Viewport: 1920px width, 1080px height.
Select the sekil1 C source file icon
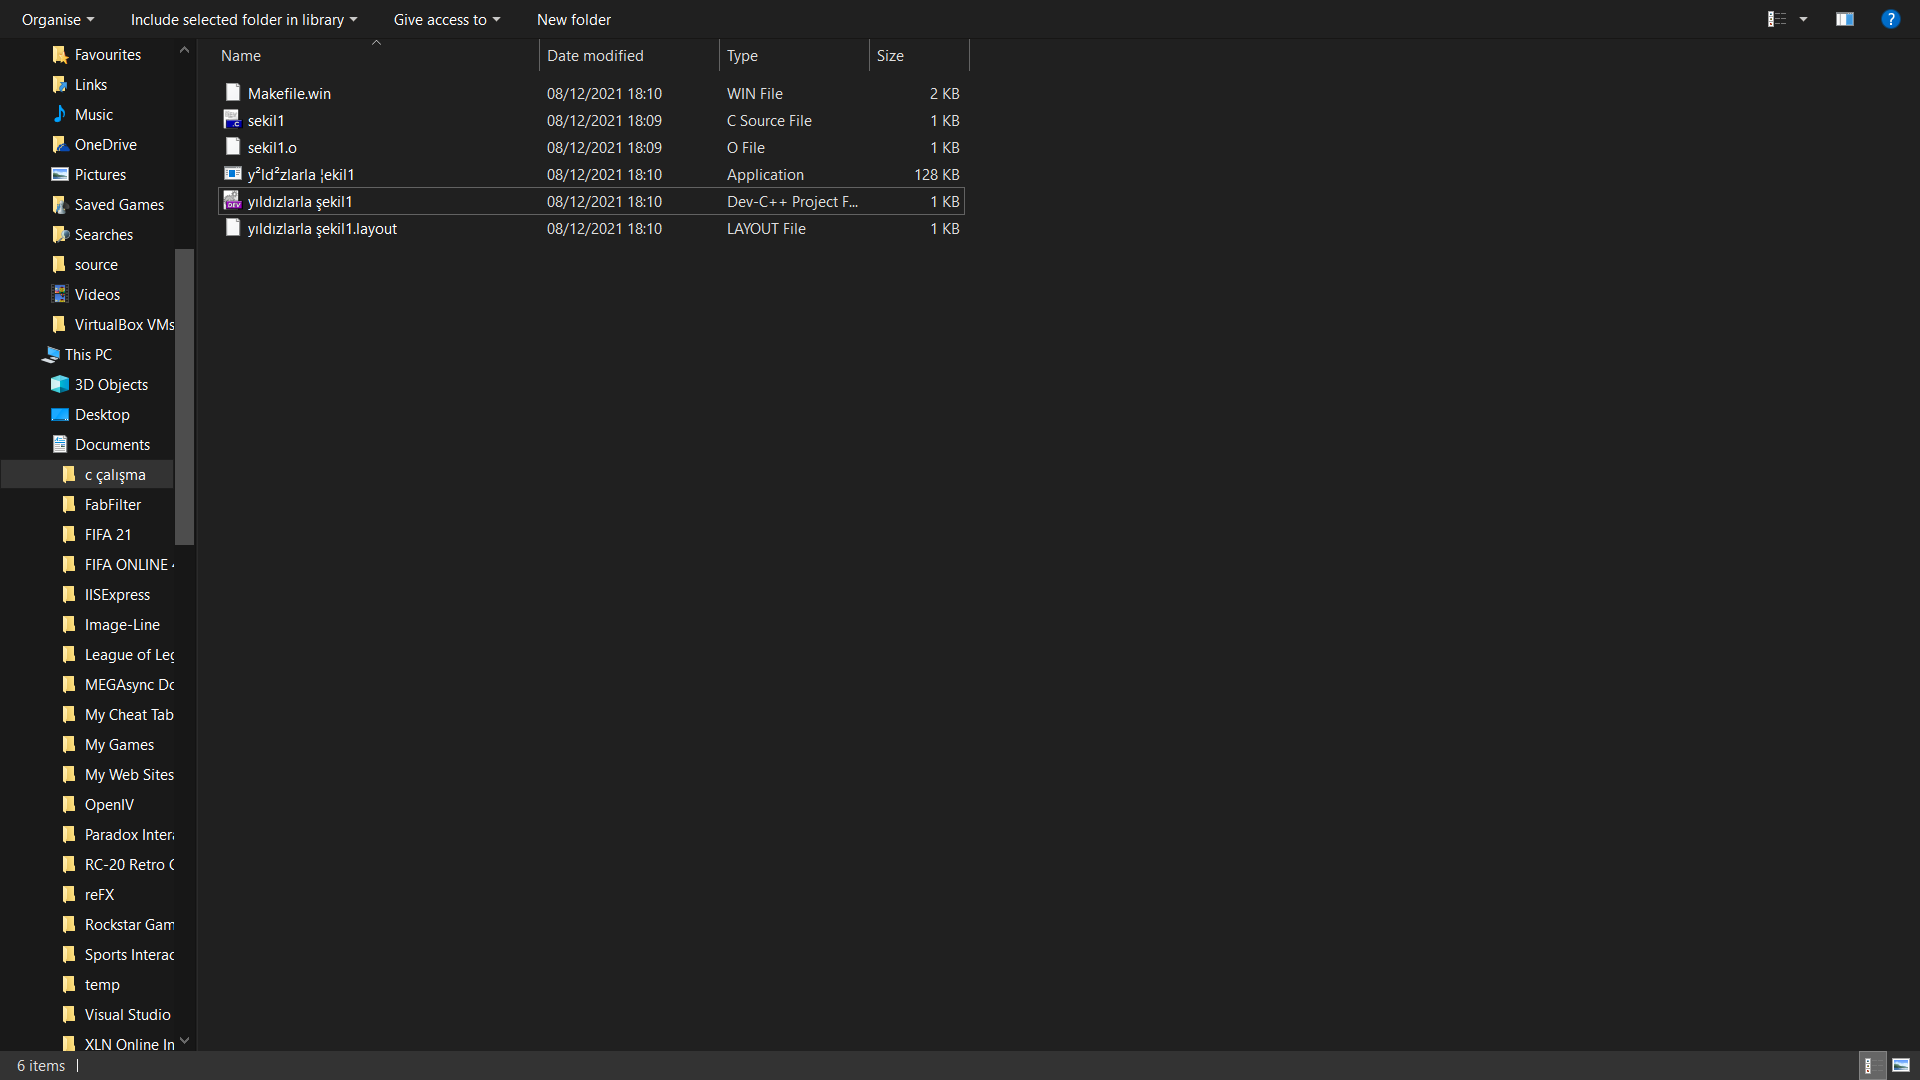click(232, 120)
